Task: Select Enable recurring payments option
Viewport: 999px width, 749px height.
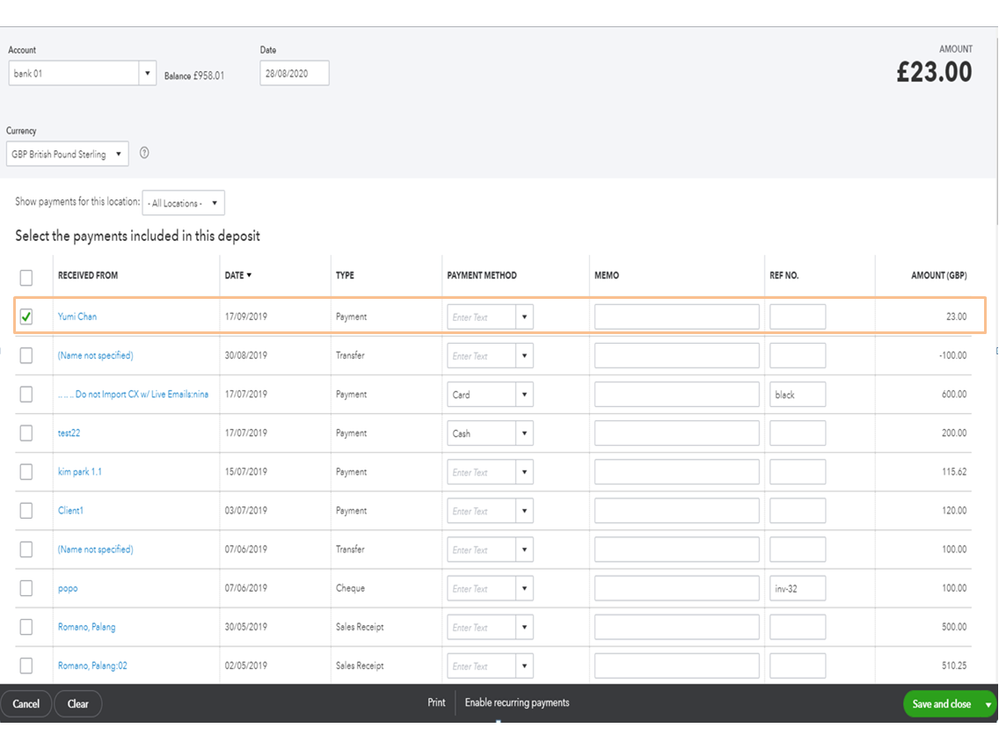Action: 517,703
